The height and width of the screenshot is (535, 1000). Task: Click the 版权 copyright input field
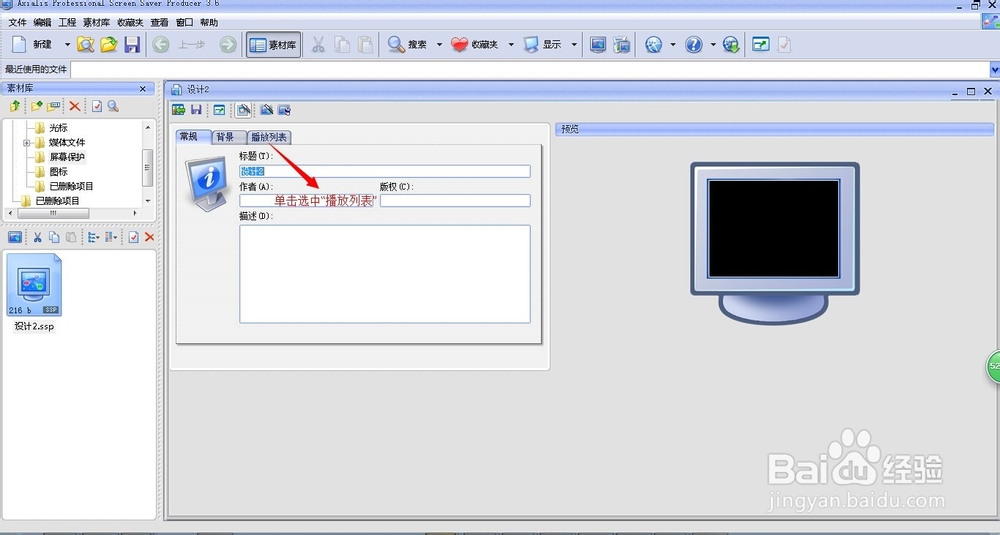[455, 200]
